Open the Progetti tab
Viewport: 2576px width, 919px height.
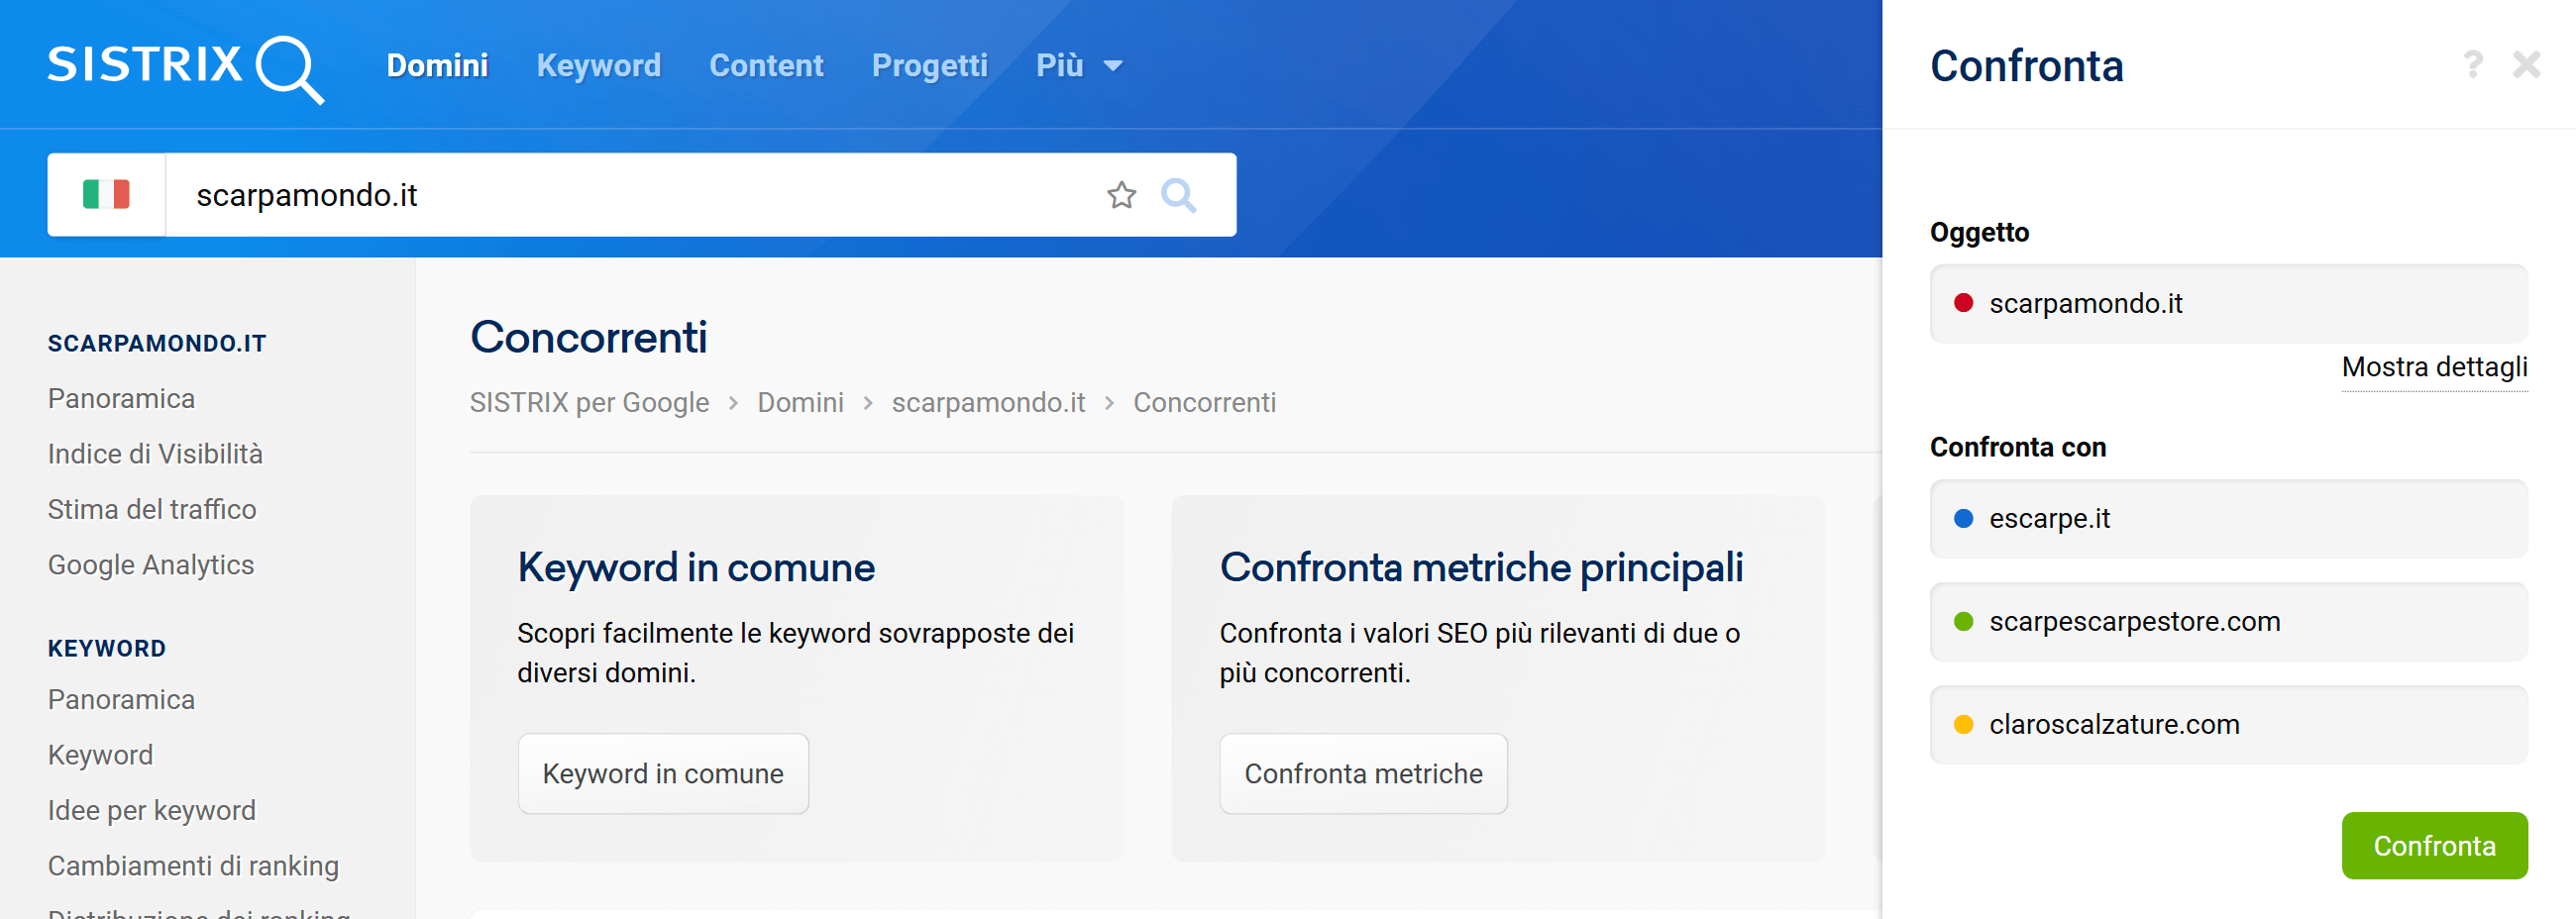tap(929, 65)
